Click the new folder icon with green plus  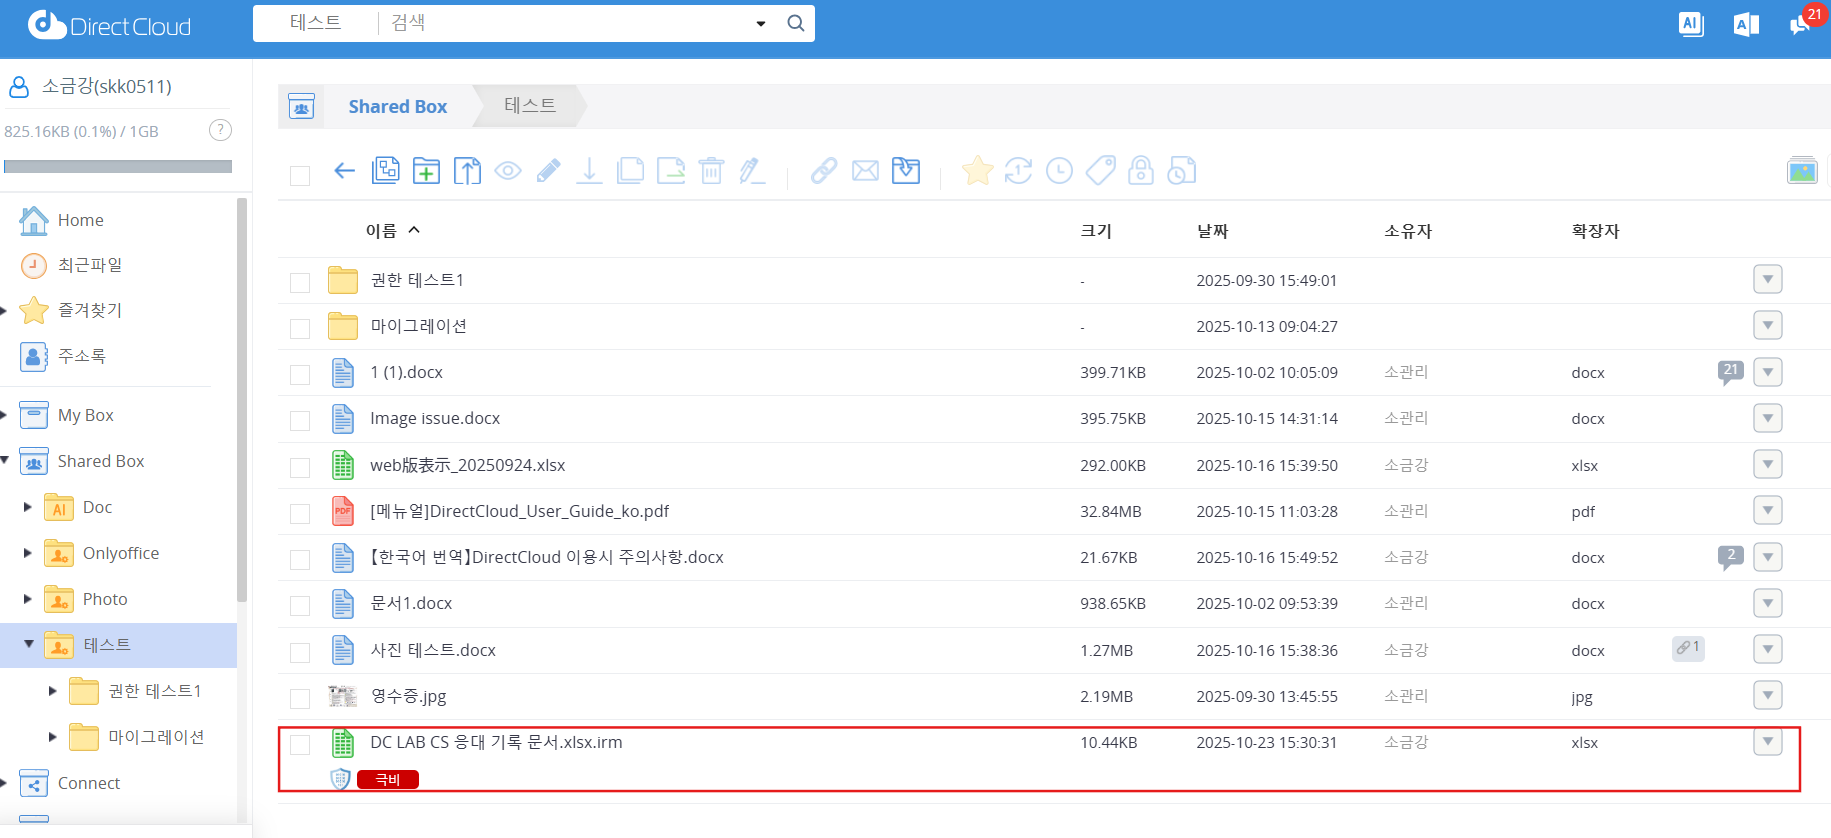point(426,171)
